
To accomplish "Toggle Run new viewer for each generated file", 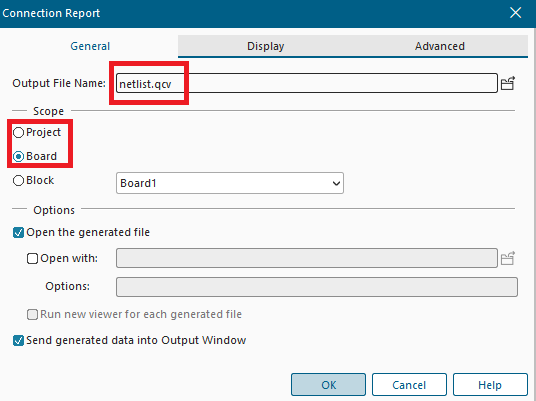I will point(32,314).
